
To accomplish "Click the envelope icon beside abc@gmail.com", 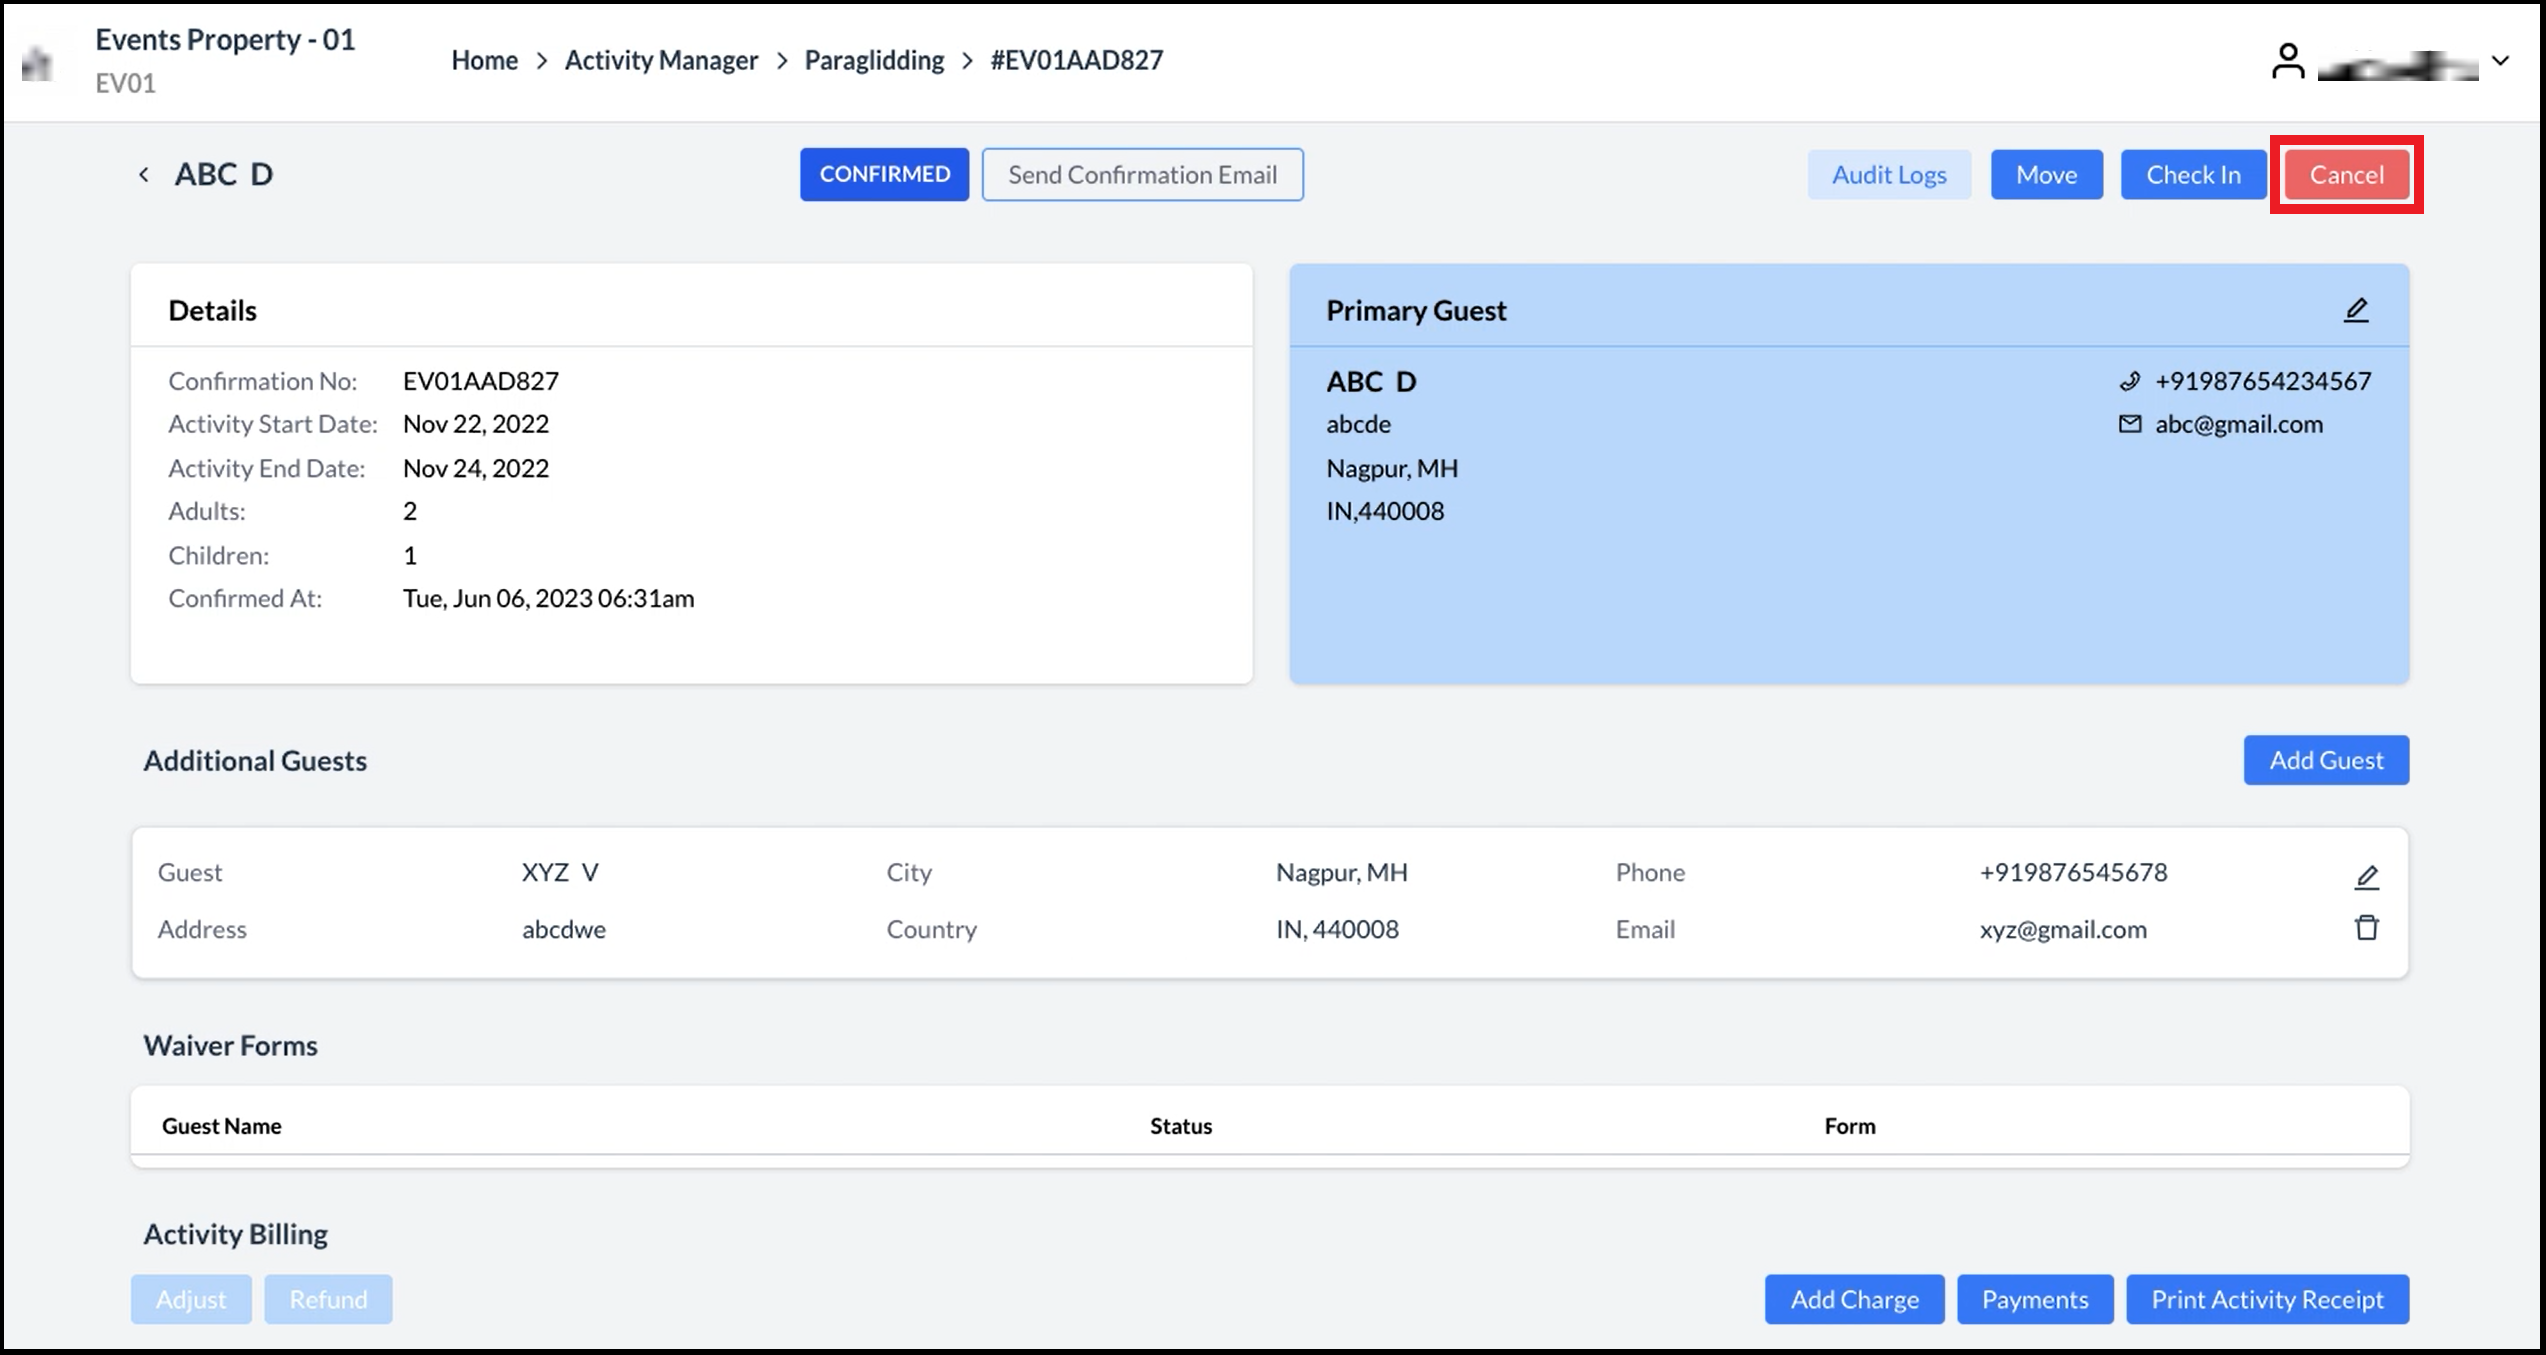I will pos(2129,424).
